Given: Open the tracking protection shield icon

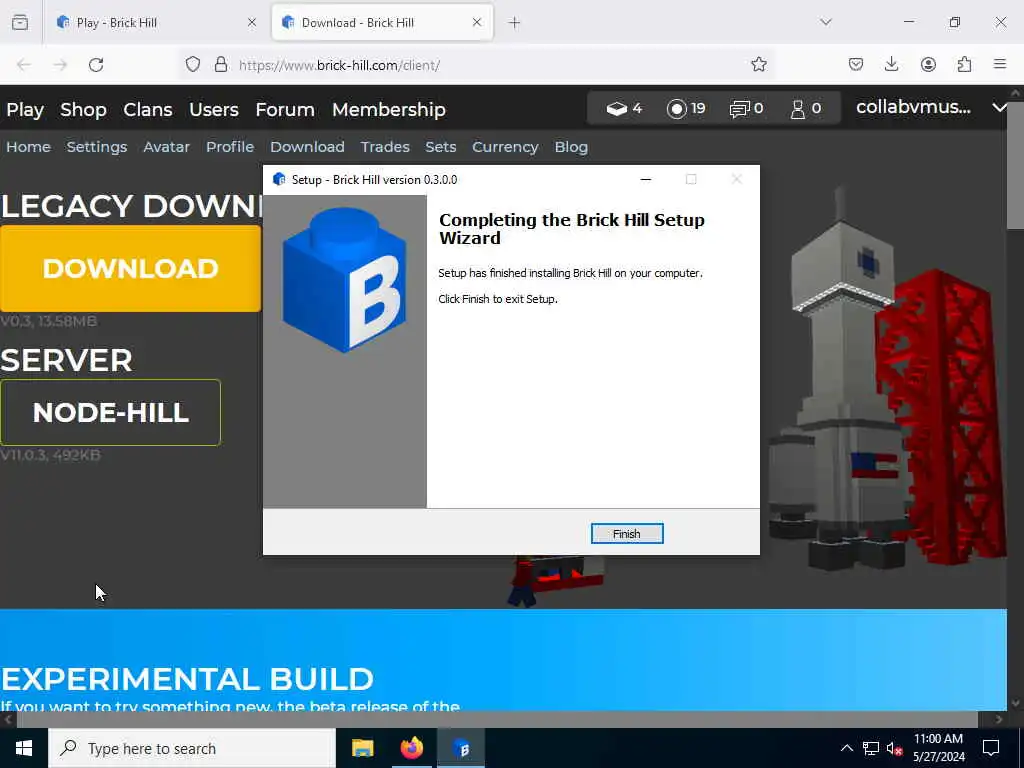Looking at the screenshot, I should (193, 65).
